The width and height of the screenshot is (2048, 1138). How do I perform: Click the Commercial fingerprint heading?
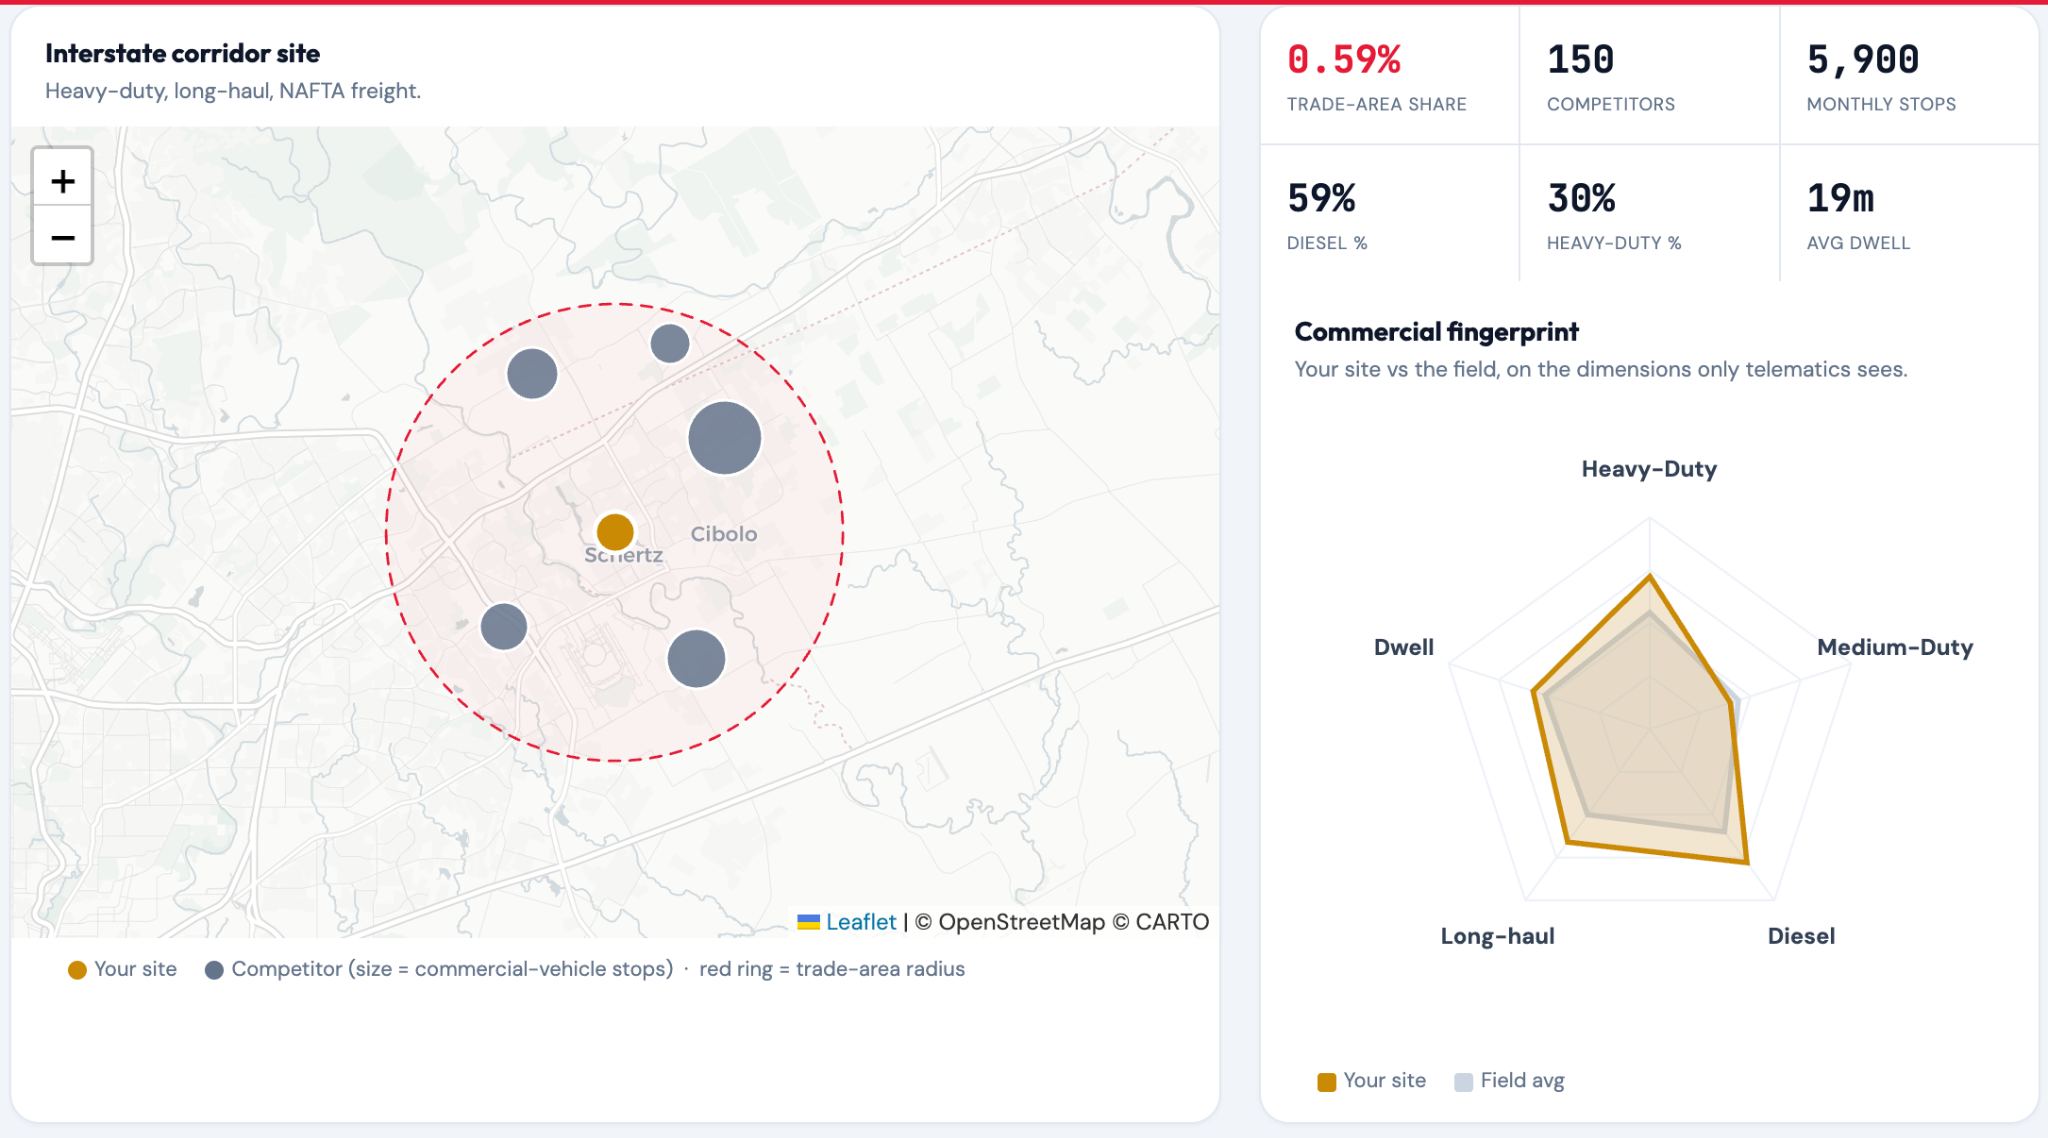pyautogui.click(x=1436, y=331)
